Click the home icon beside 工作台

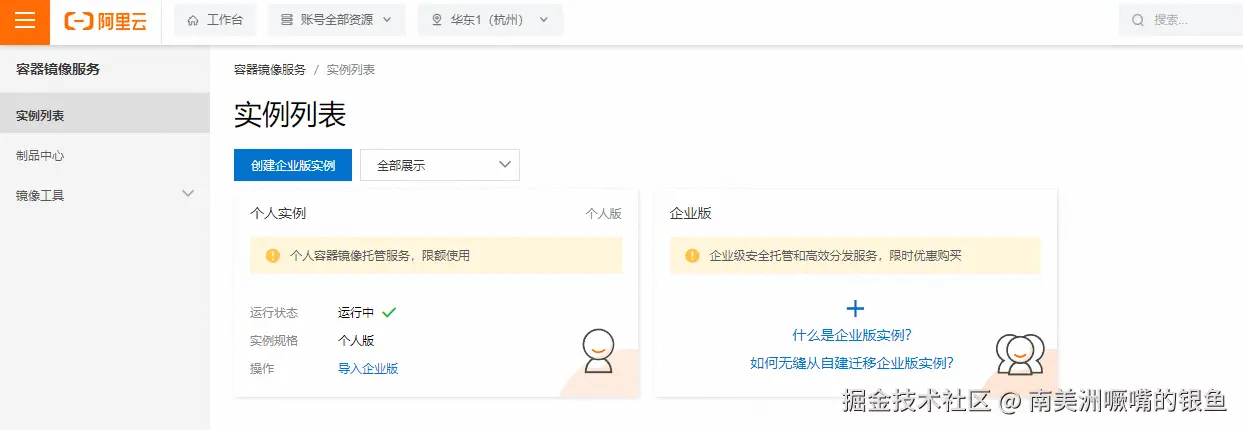pos(193,20)
